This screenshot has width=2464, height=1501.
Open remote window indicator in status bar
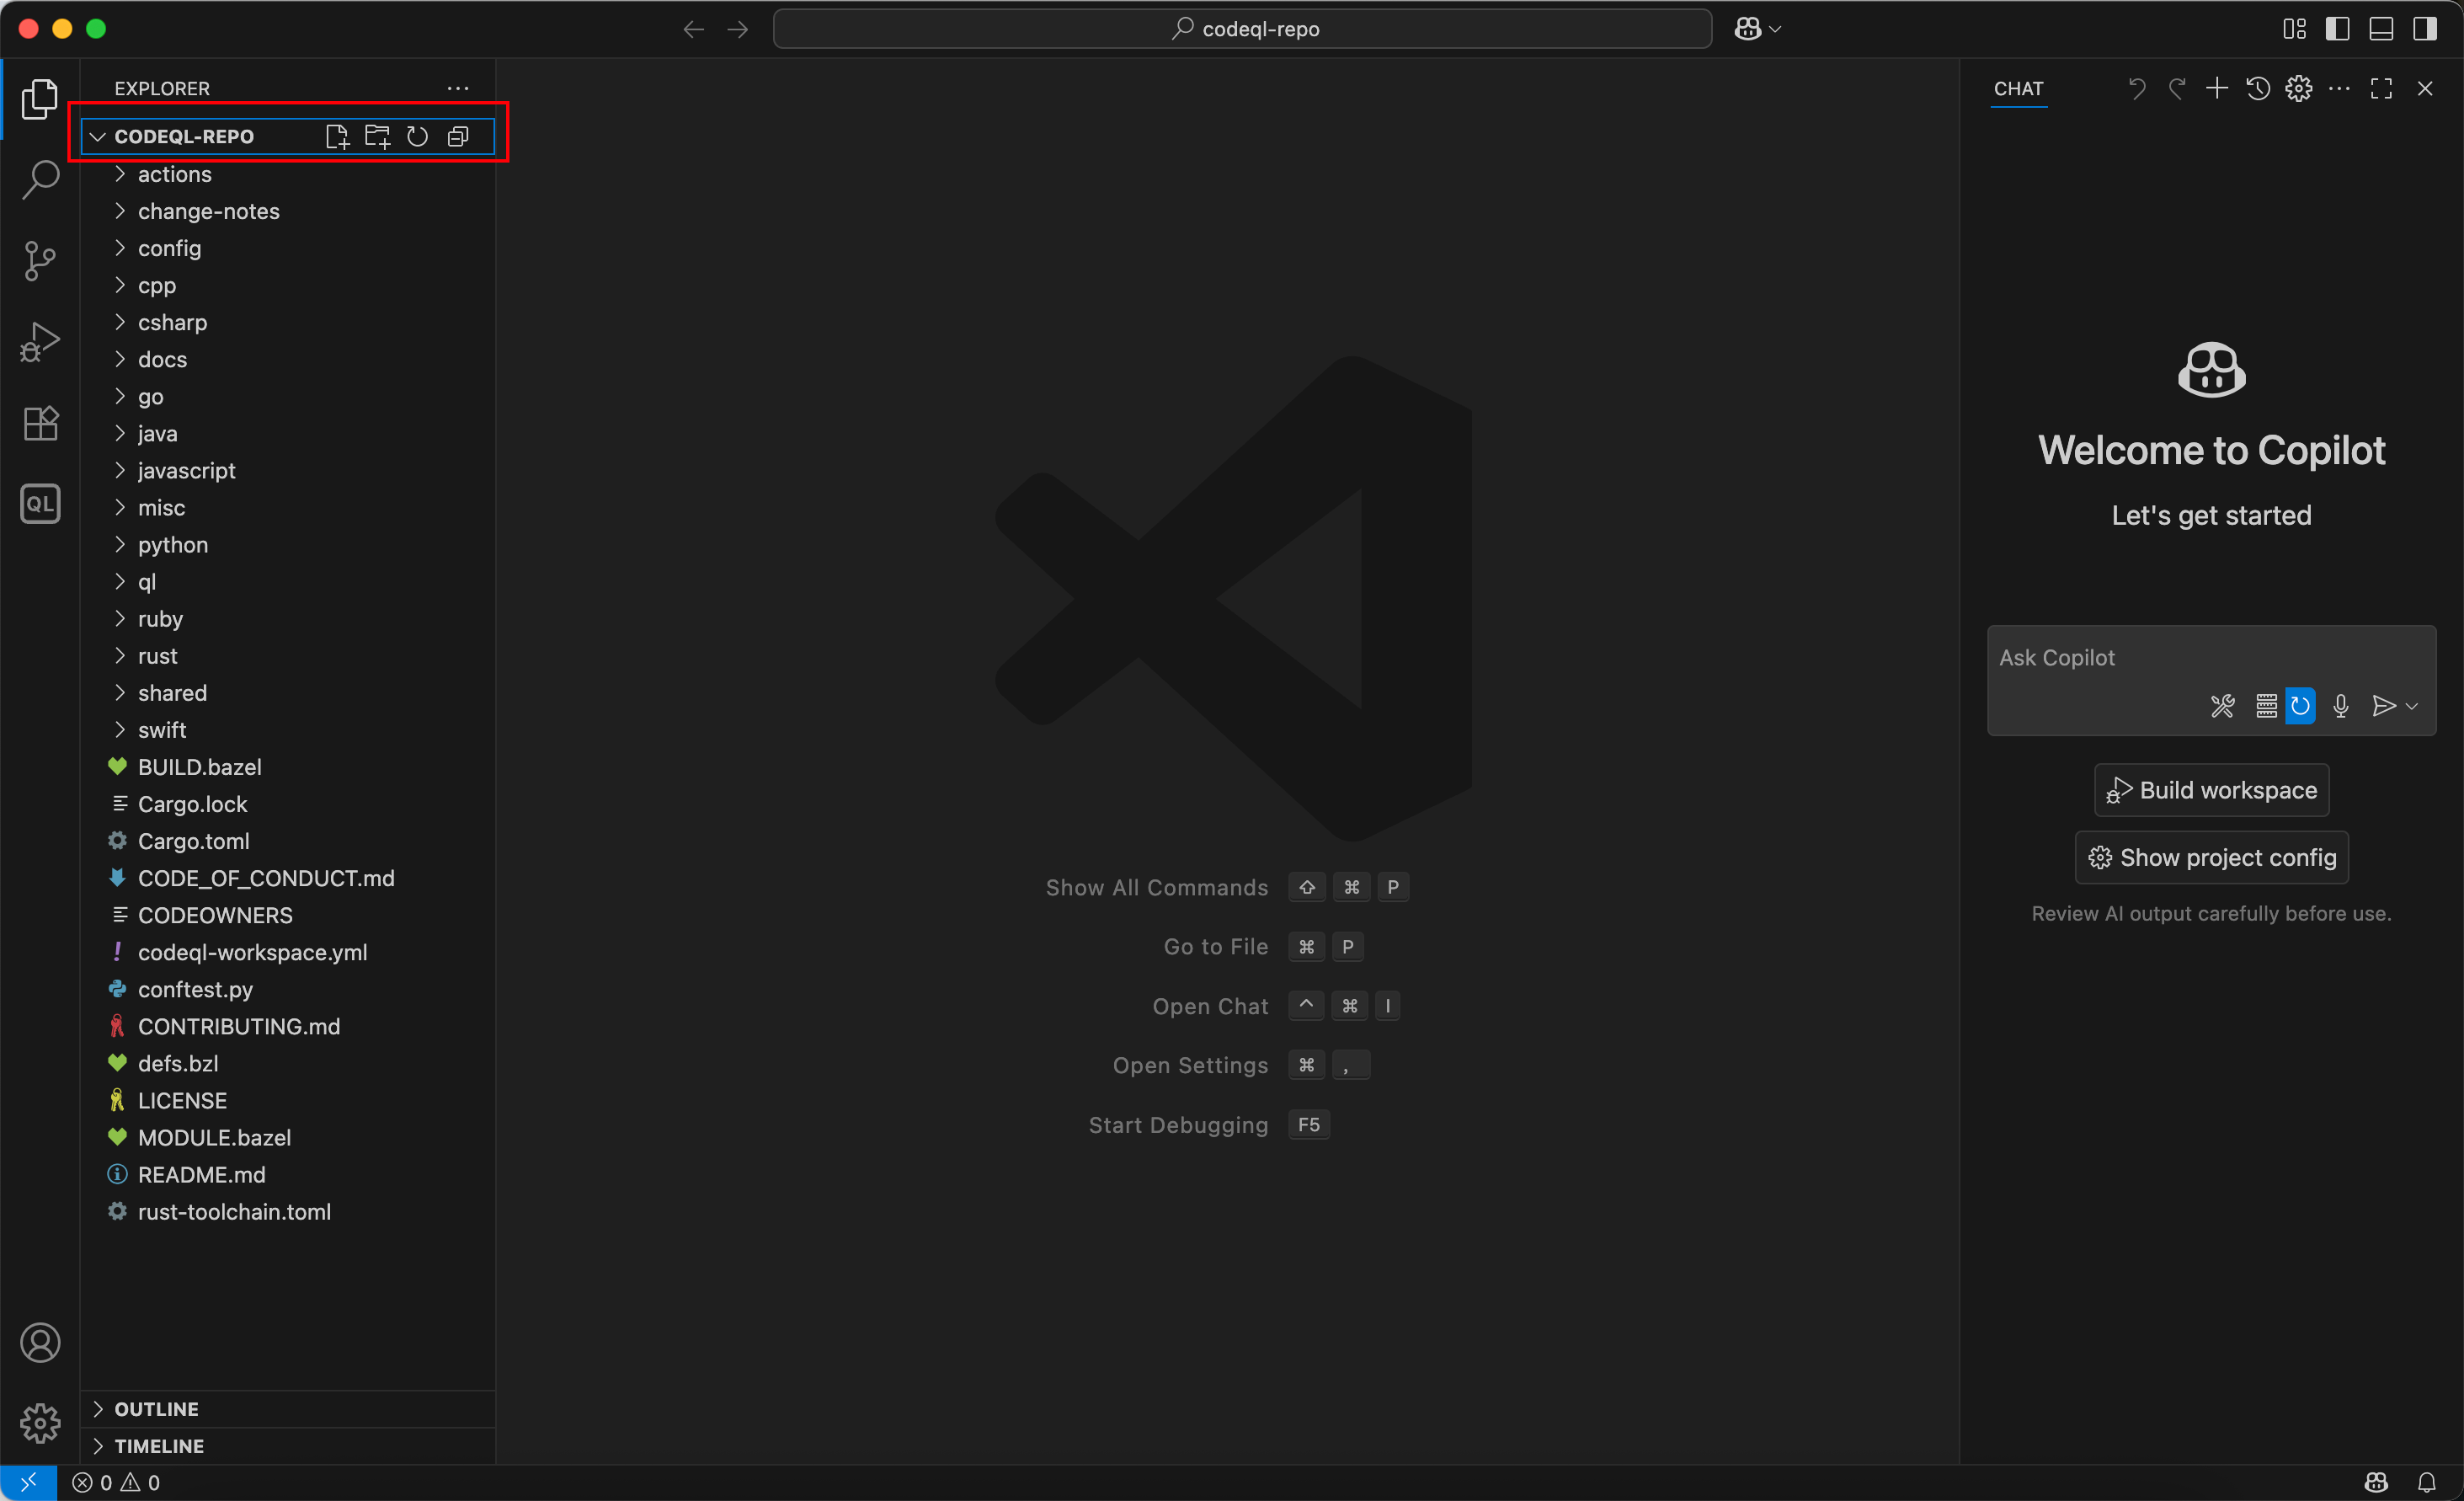coord(28,1482)
